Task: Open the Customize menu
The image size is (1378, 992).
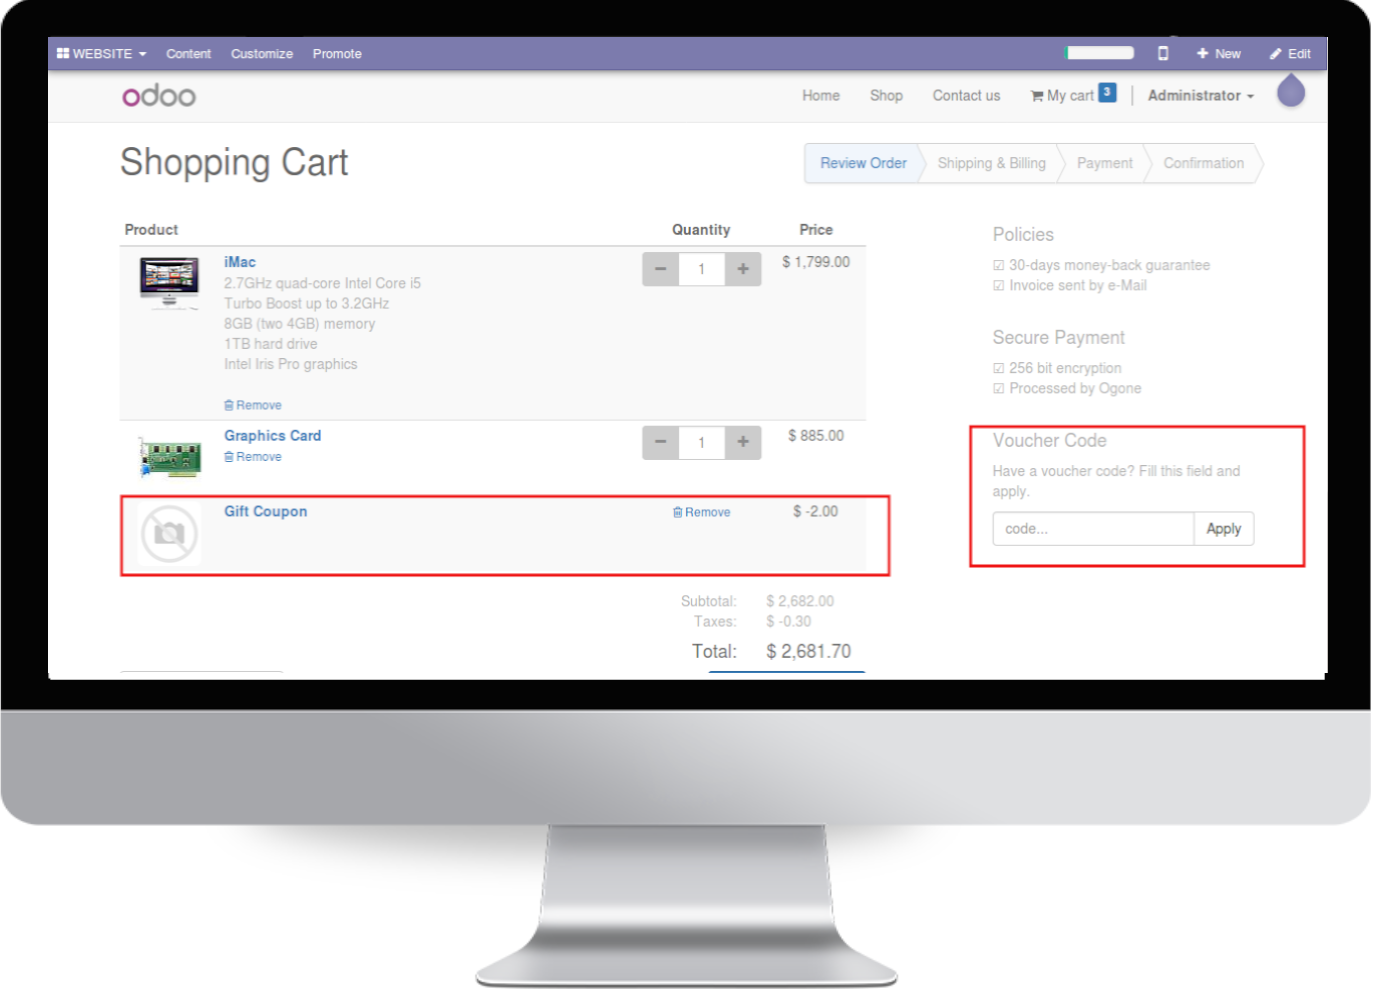Action: [262, 54]
